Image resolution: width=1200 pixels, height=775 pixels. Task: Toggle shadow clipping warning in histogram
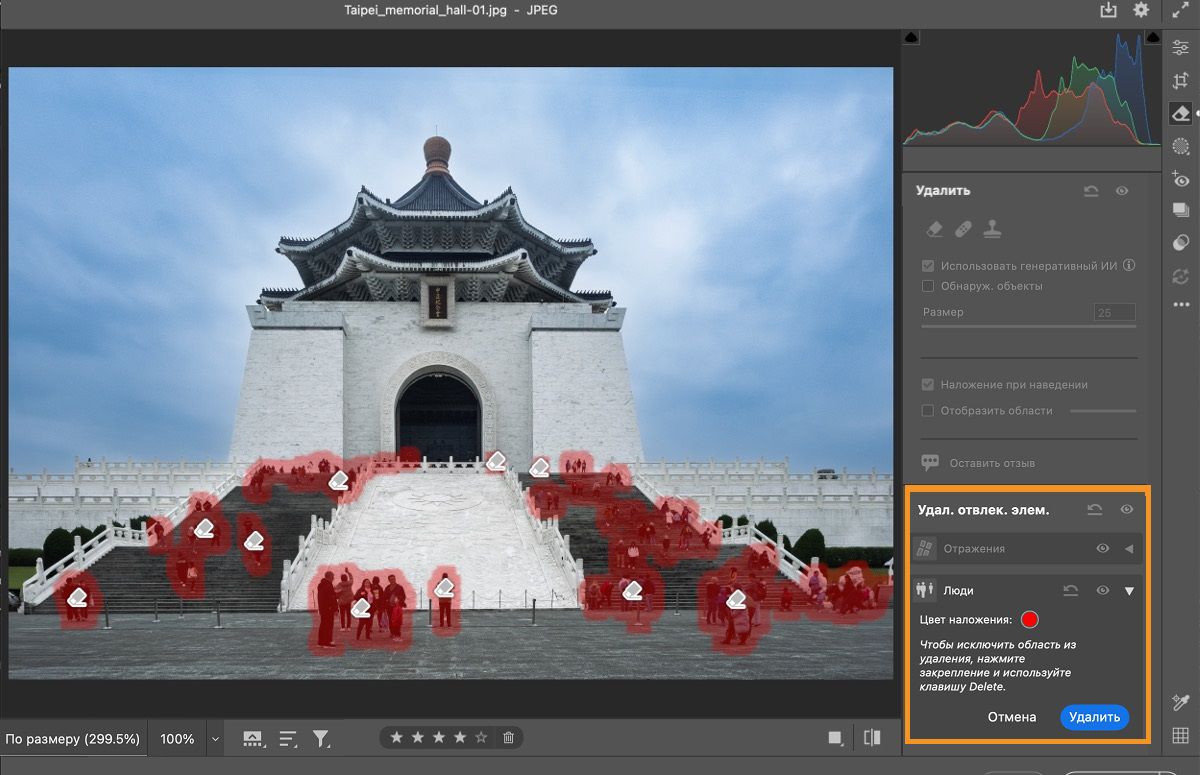[911, 37]
